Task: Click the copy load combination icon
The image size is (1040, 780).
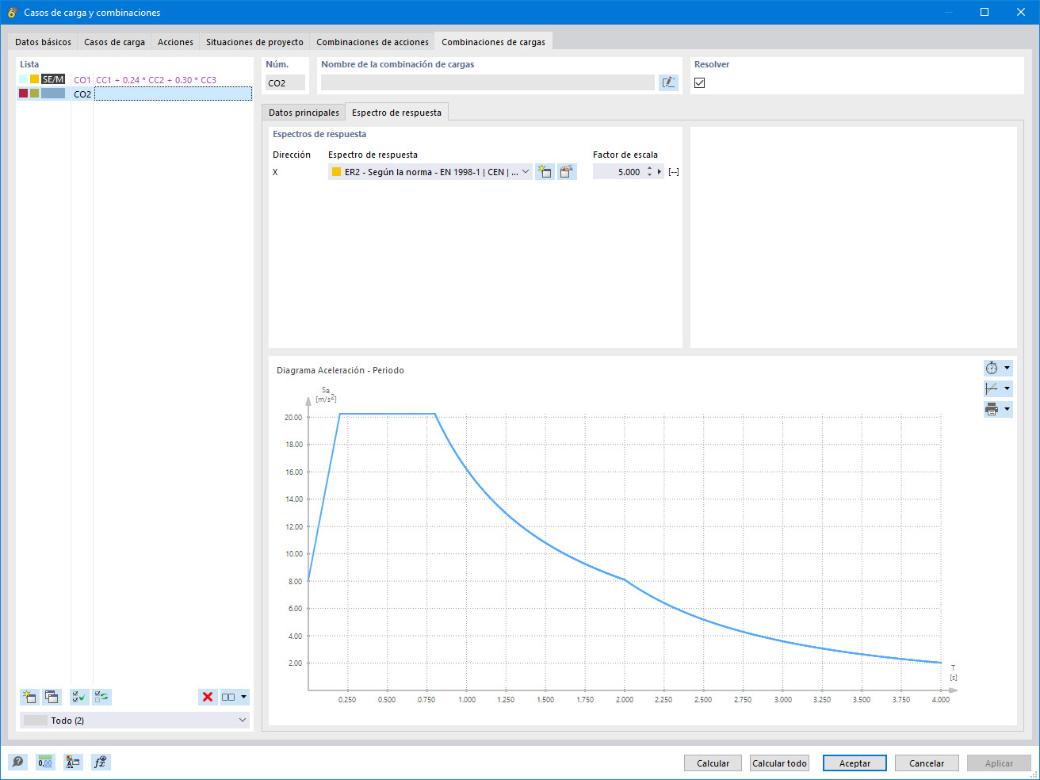Action: [x=51, y=696]
